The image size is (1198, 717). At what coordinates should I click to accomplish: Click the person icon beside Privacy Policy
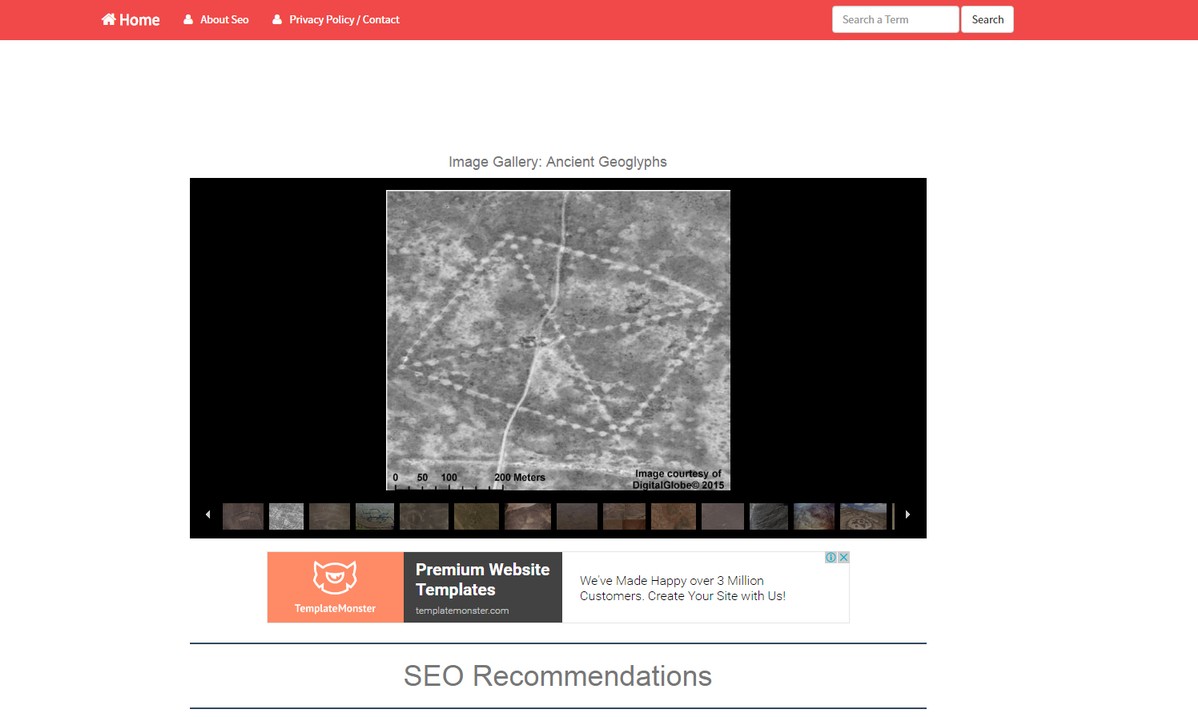pyautogui.click(x=277, y=20)
